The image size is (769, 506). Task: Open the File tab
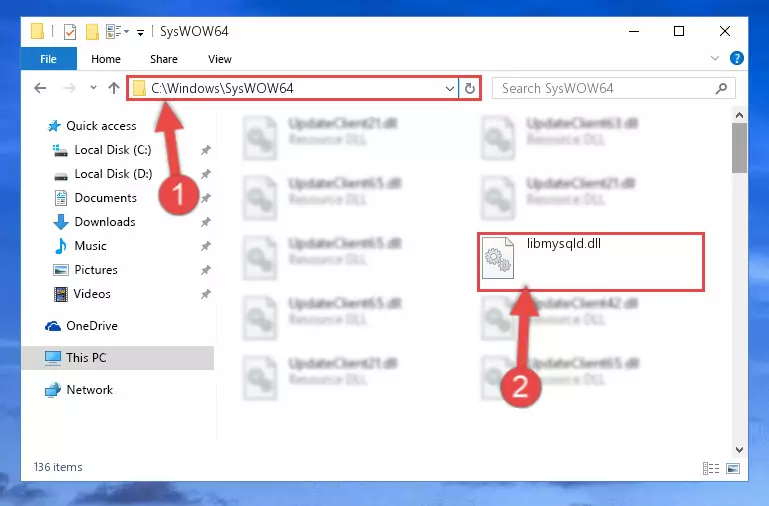click(x=49, y=59)
